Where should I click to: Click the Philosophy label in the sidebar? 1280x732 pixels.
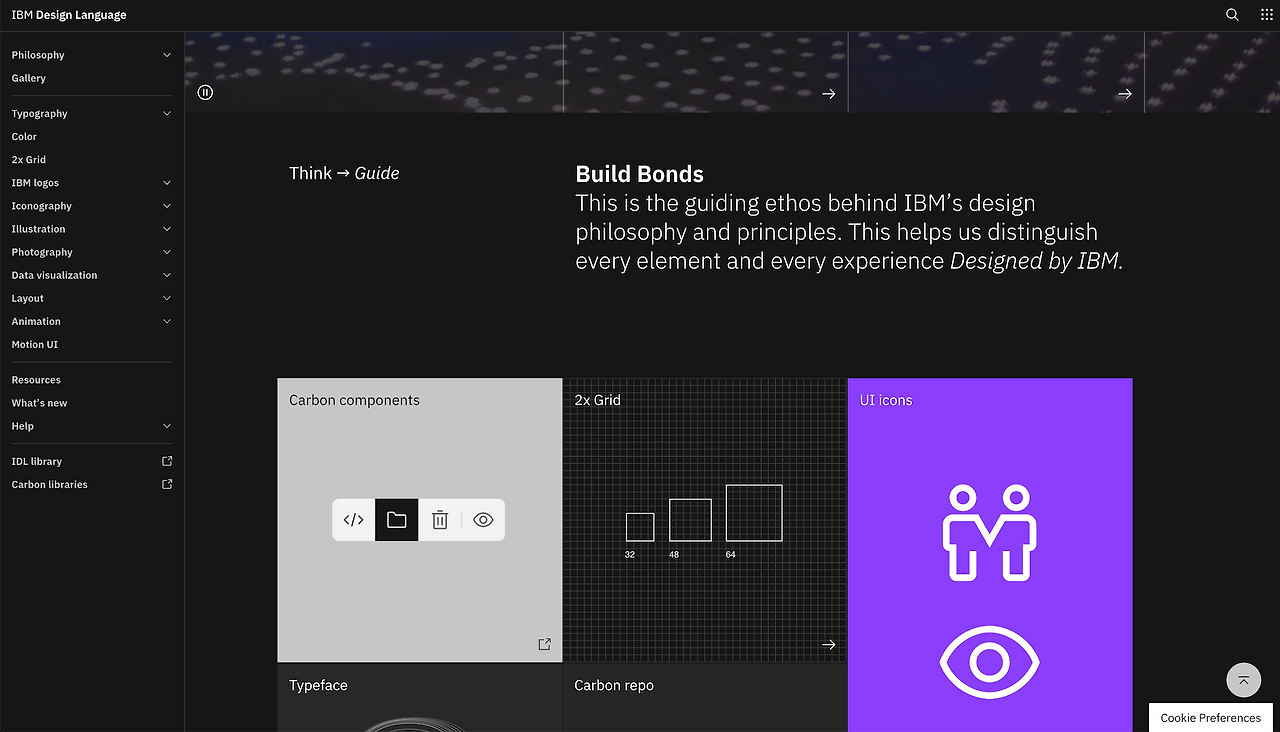[38, 55]
